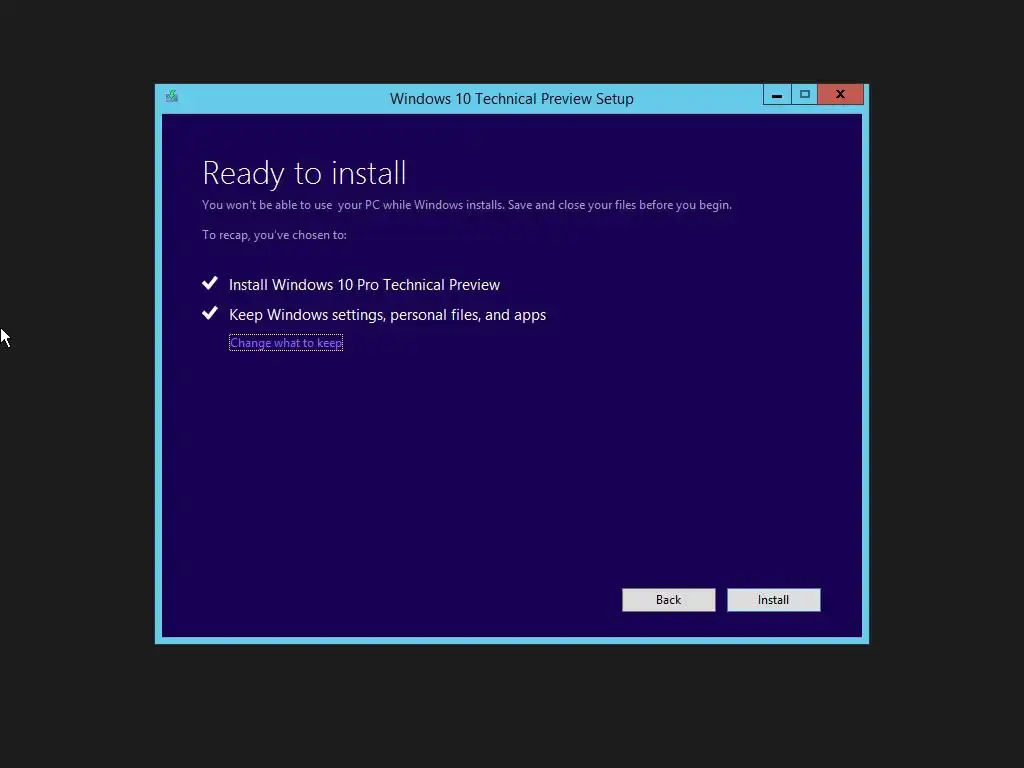Click "Install Windows 10 Pro Technical Preview" text
The height and width of the screenshot is (768, 1024).
364,285
